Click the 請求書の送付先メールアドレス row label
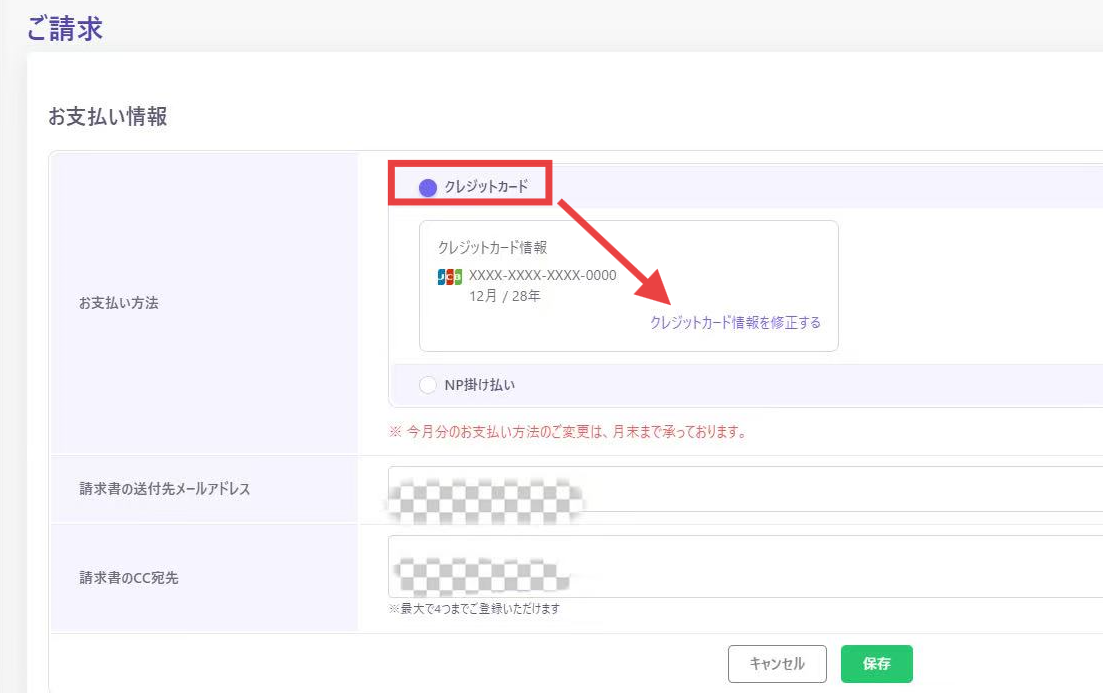1103x693 pixels. (164, 489)
